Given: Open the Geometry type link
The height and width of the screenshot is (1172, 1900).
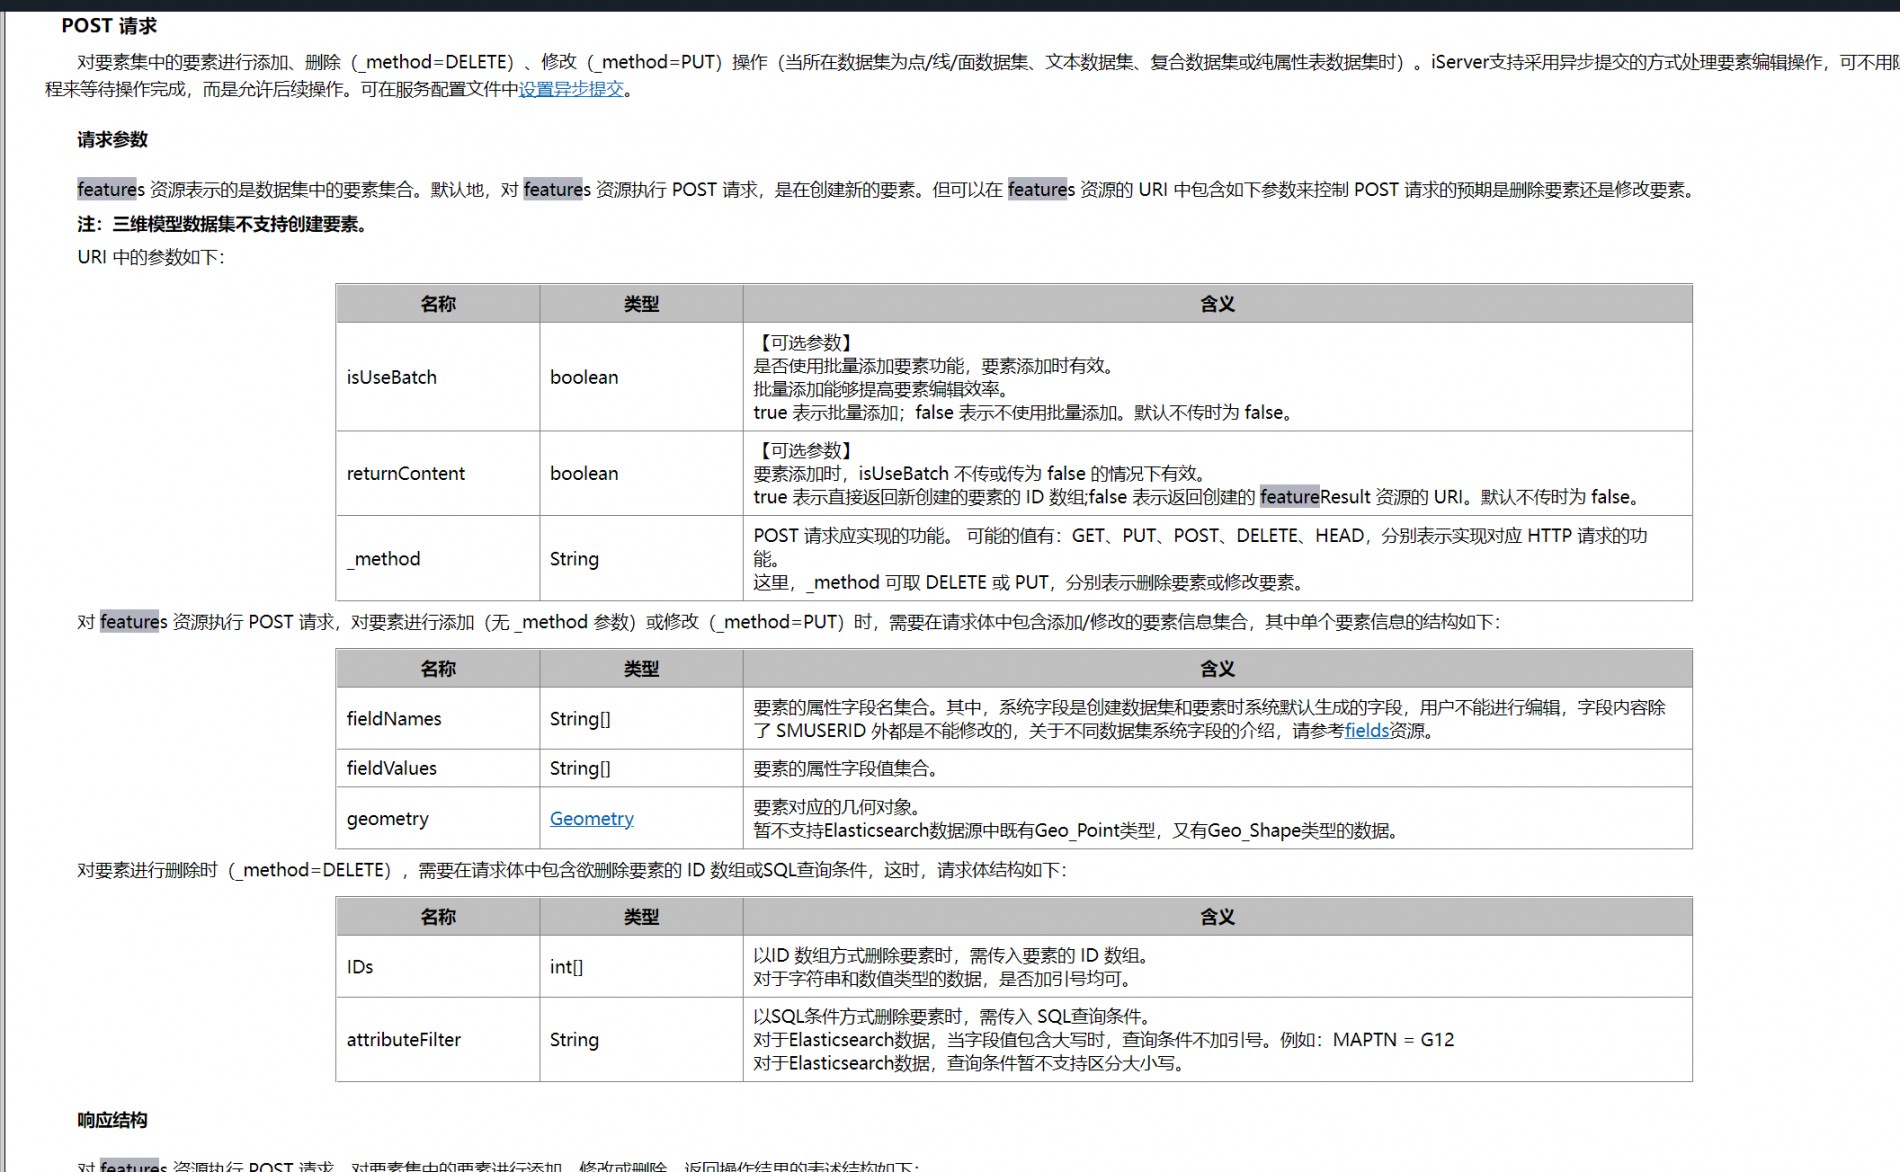Looking at the screenshot, I should tap(591, 819).
